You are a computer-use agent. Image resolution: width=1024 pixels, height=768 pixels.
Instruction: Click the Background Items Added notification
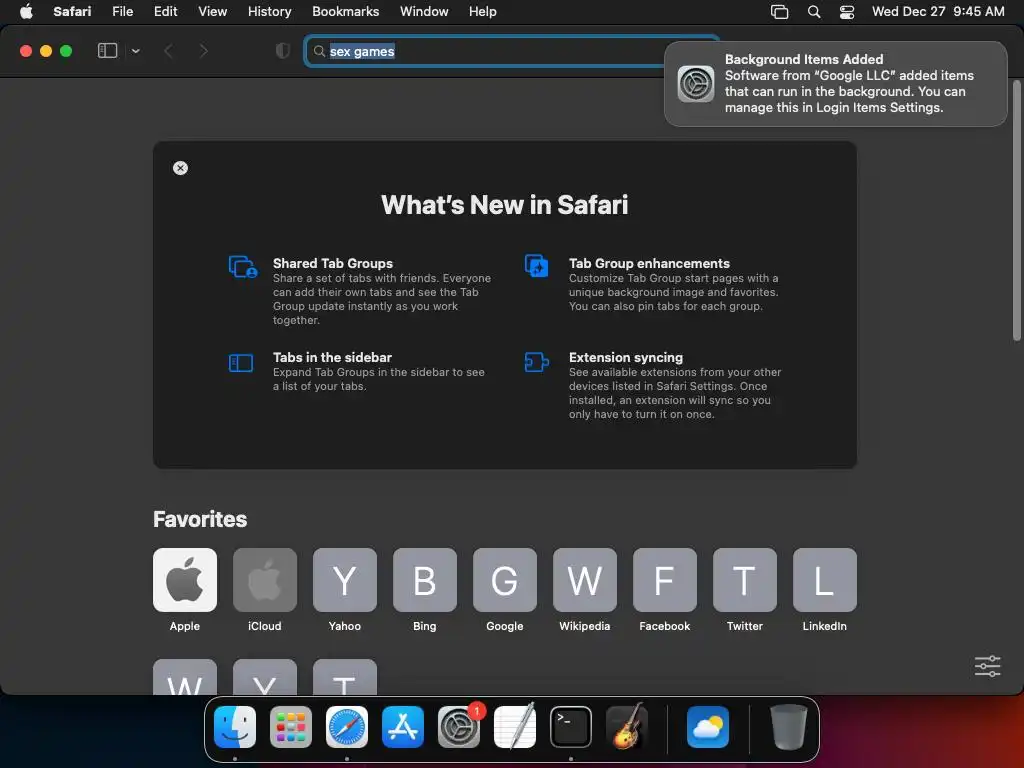[x=835, y=84]
